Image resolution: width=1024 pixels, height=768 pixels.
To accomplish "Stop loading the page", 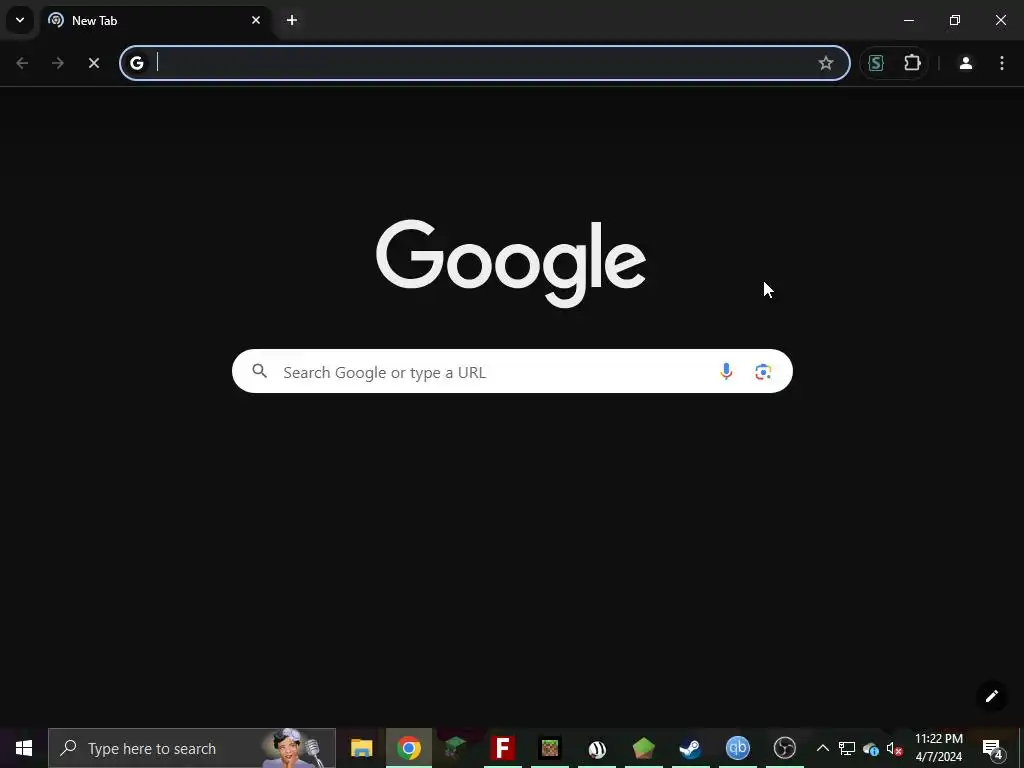I will point(94,63).
